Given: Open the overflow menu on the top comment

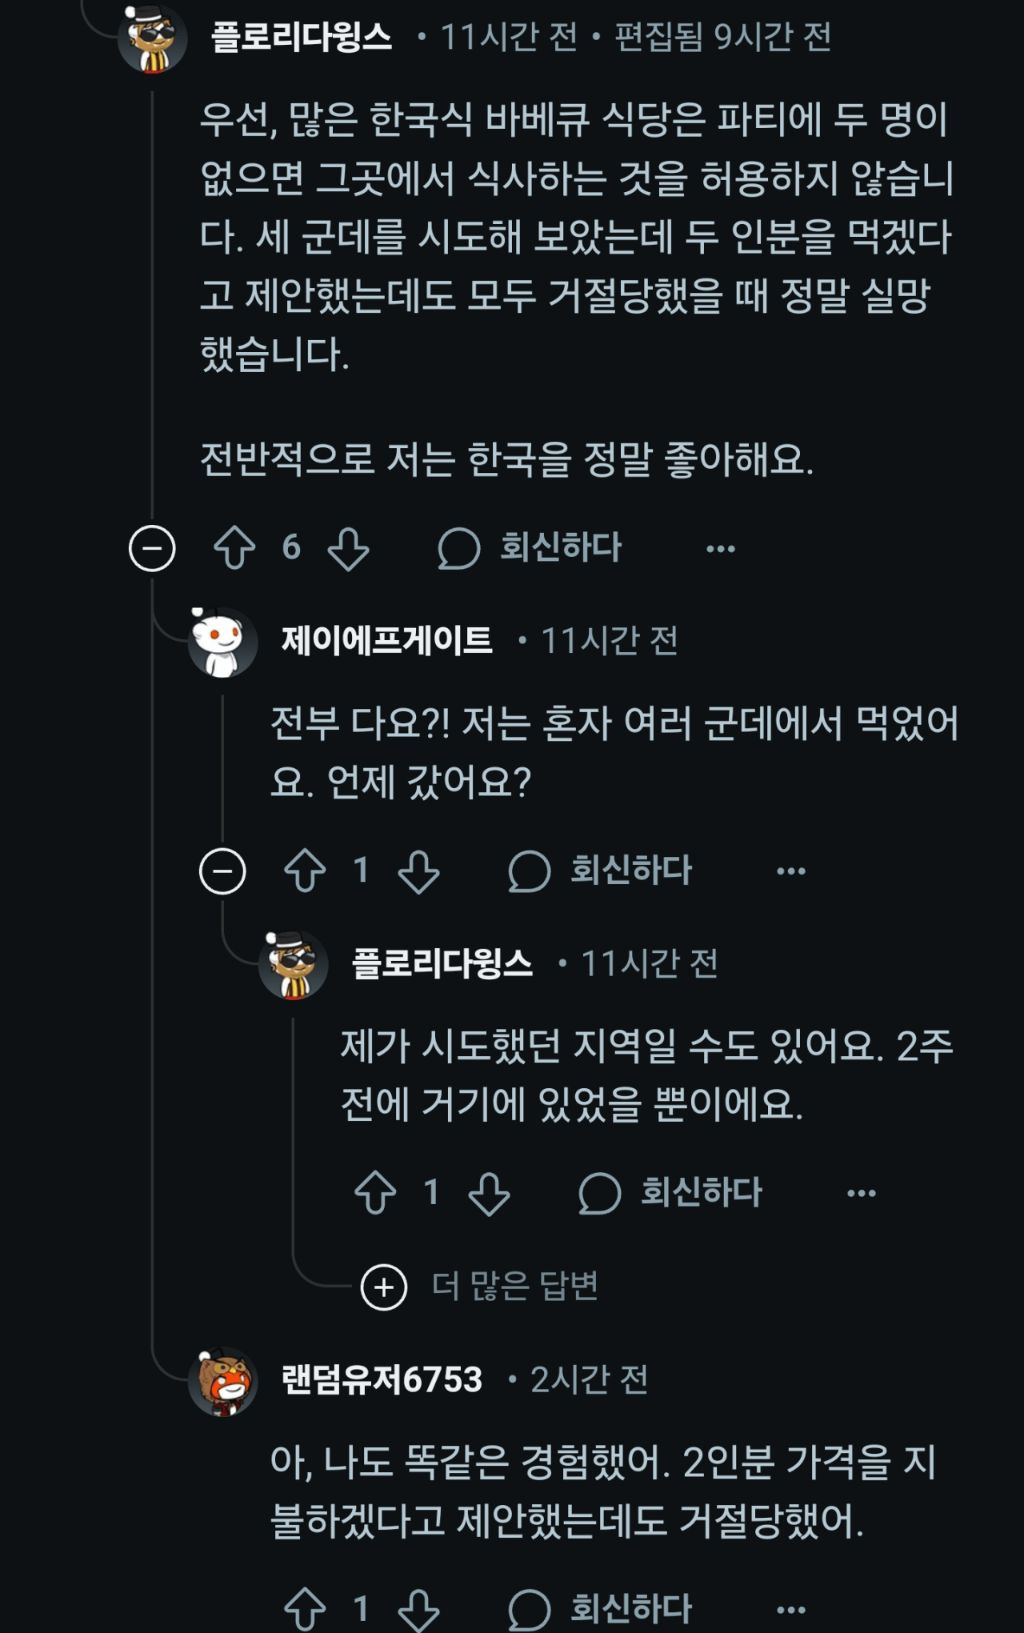Looking at the screenshot, I should tap(720, 548).
